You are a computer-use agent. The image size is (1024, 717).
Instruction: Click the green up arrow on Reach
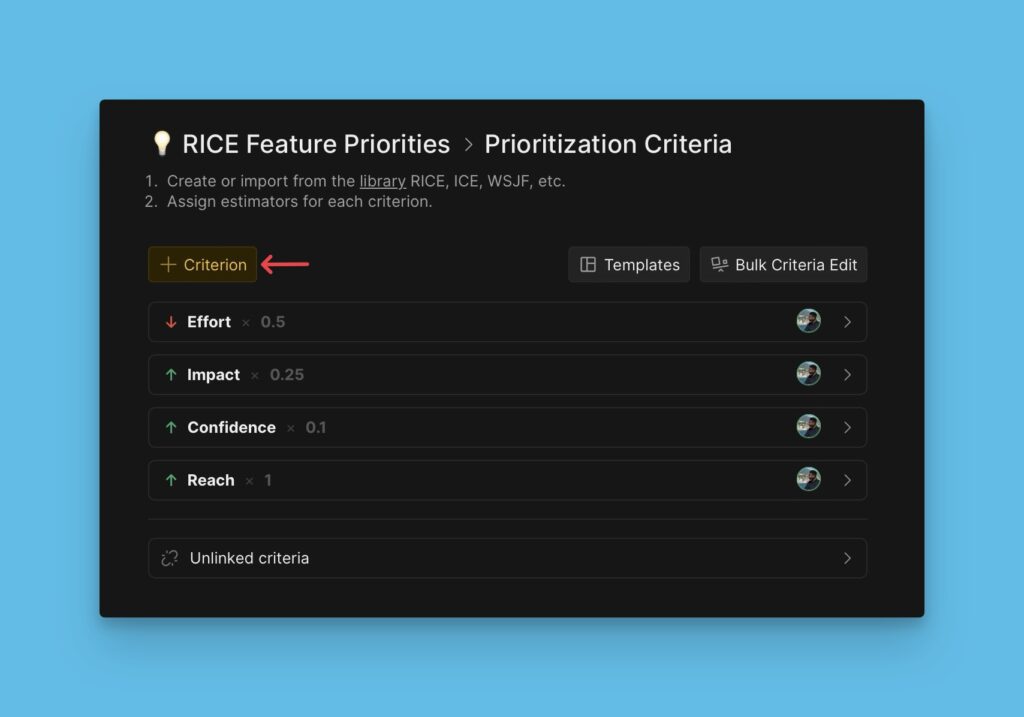click(x=170, y=480)
